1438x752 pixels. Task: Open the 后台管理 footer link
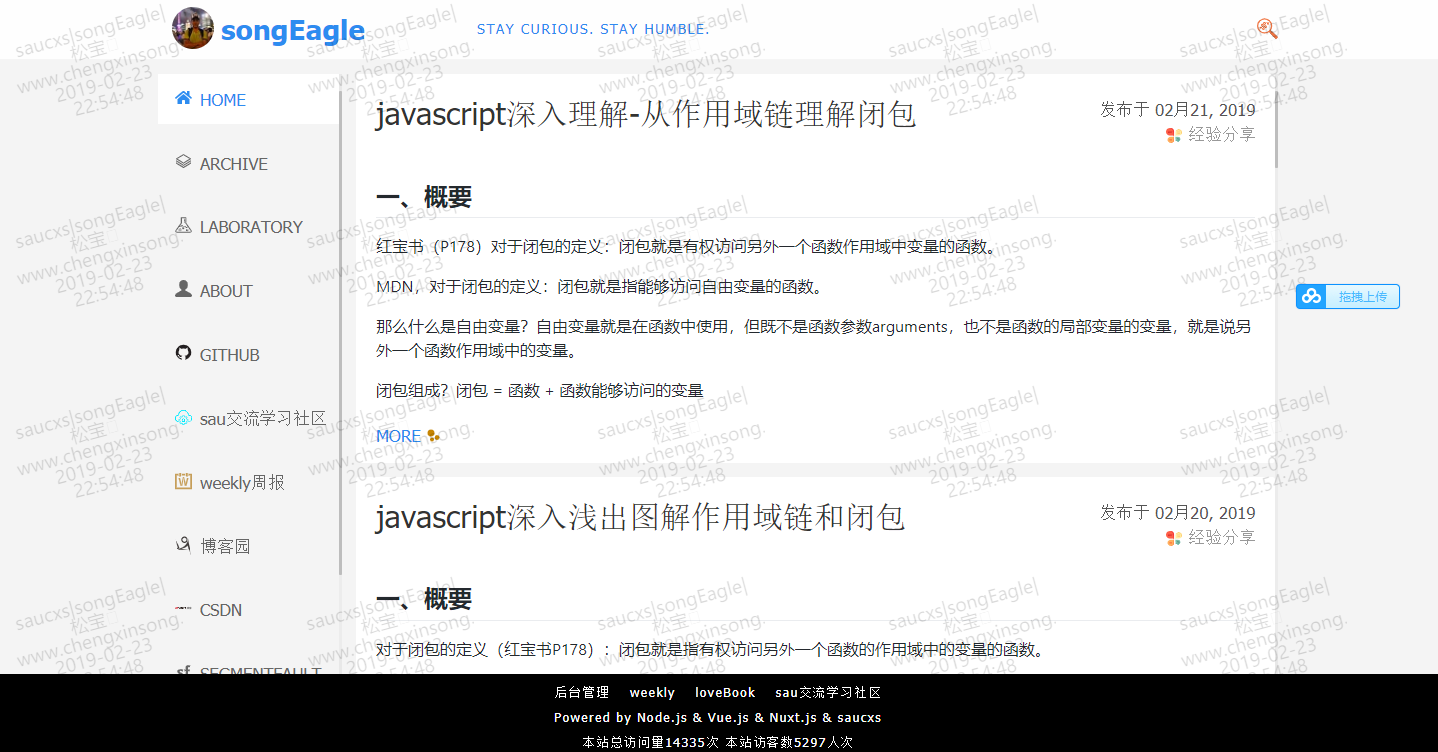(x=581, y=692)
